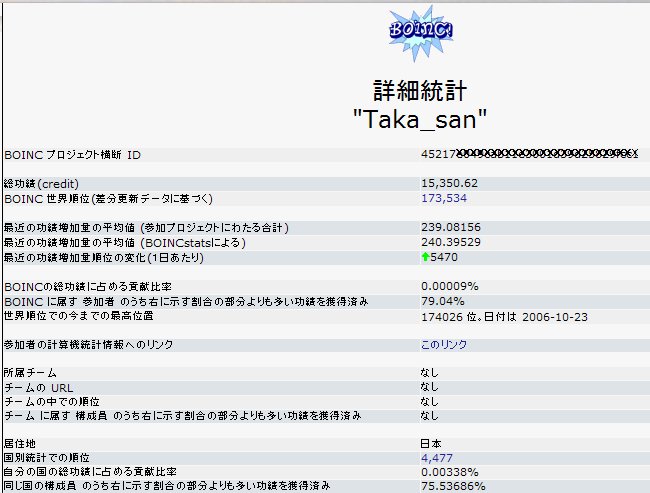
Task: Click the 世界順位での今までの最高位置 label
Action: point(79,316)
